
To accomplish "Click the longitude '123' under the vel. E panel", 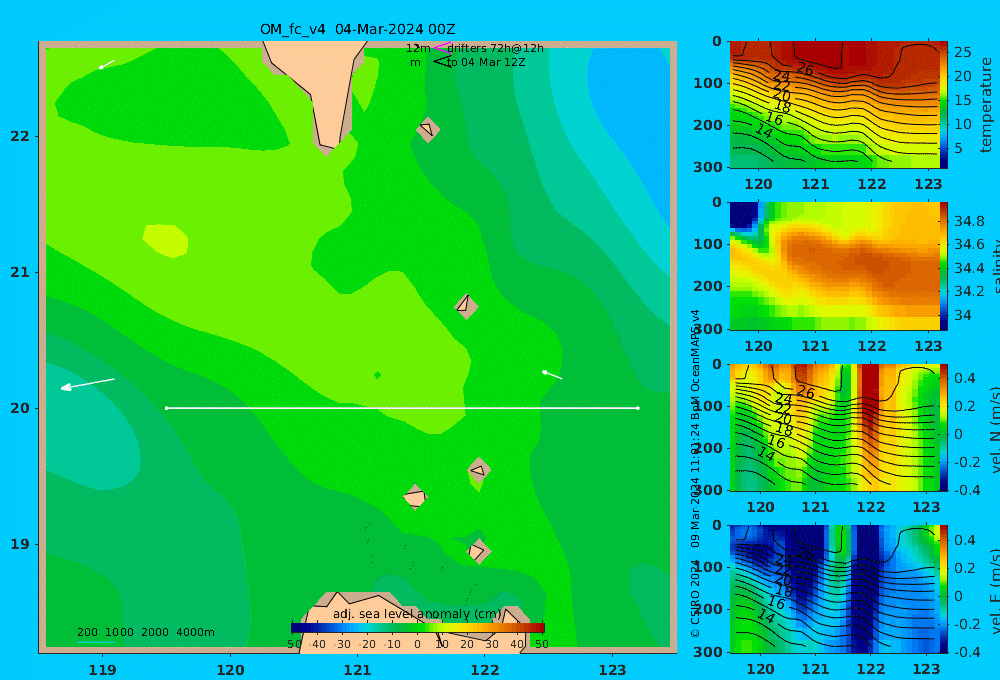I will pyautogui.click(x=926, y=669).
